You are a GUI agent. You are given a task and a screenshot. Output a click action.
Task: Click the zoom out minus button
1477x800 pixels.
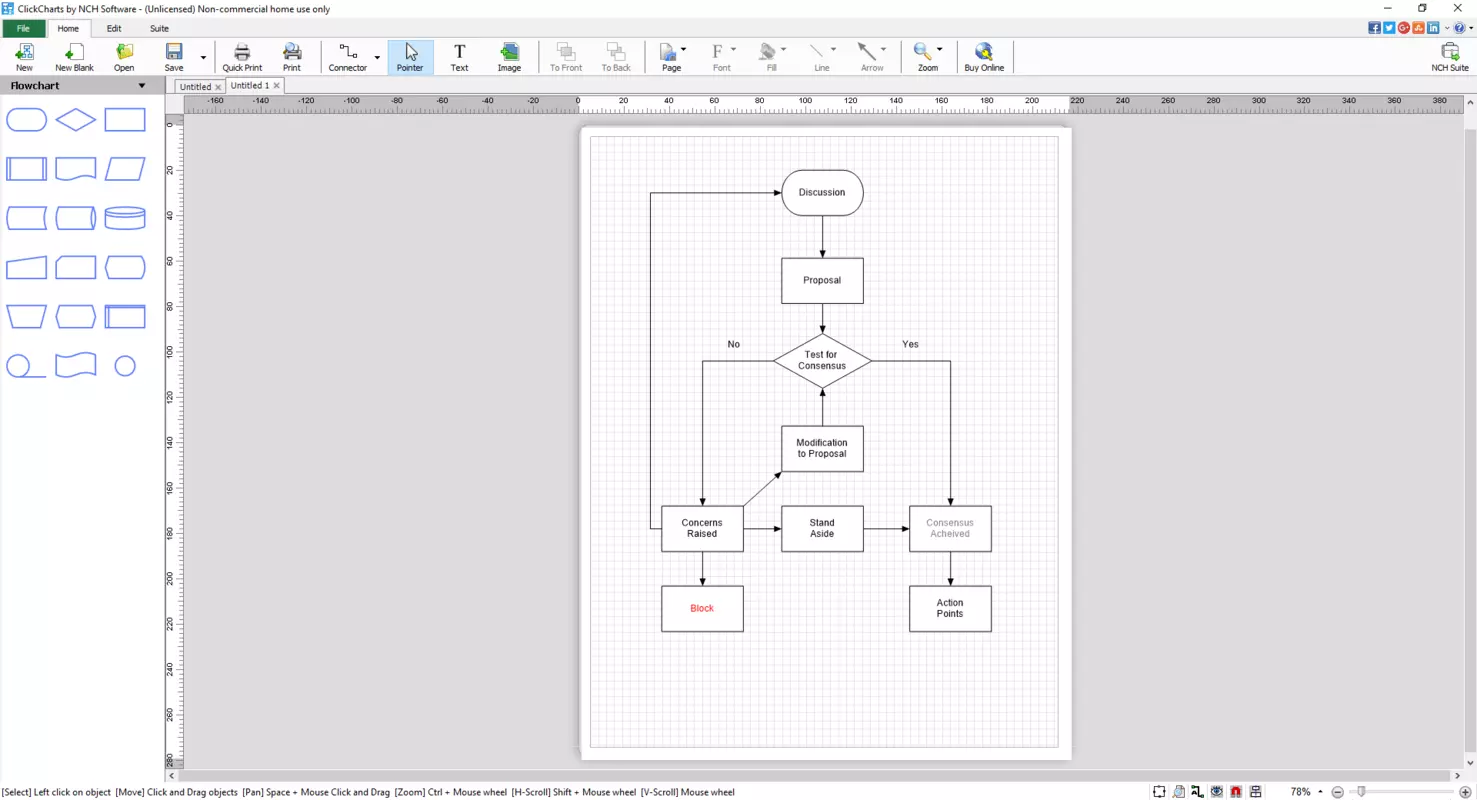(x=1338, y=792)
